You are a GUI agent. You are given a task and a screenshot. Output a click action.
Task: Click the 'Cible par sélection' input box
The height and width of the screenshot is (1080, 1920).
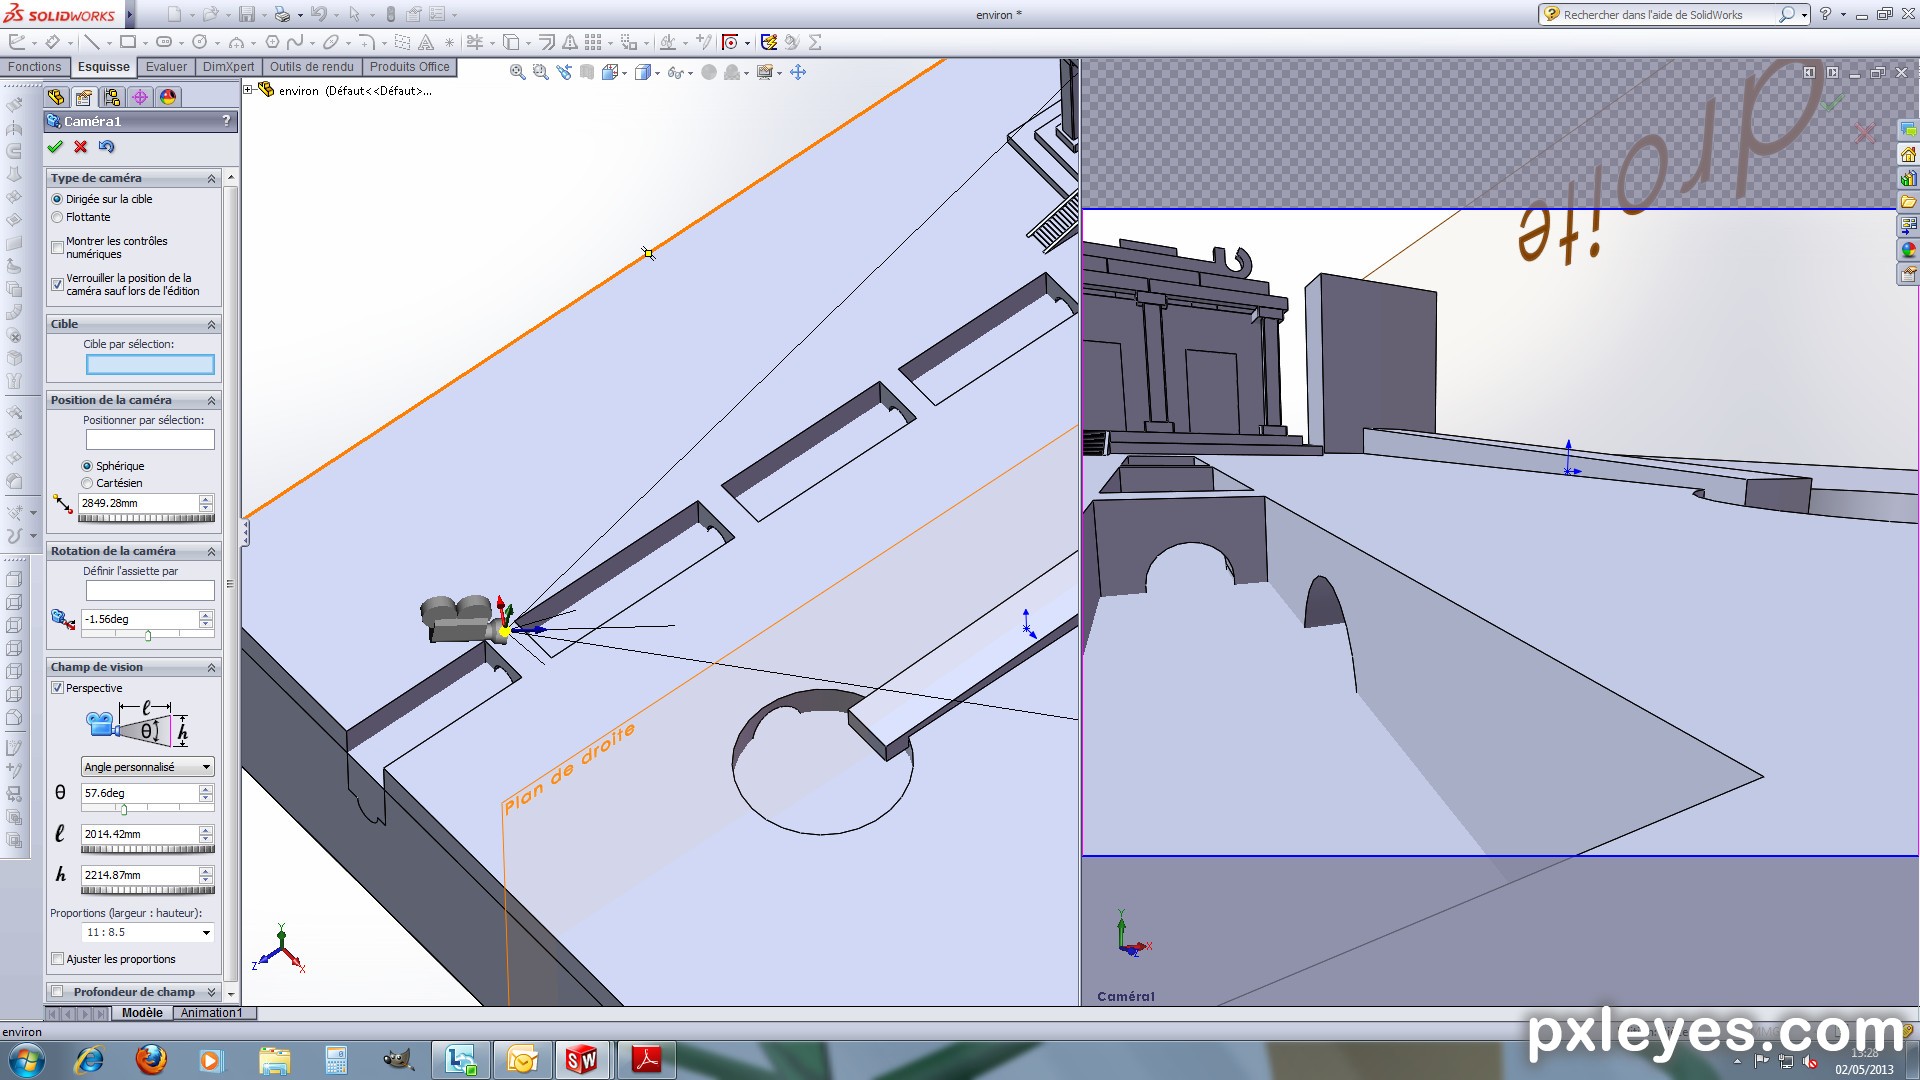(x=150, y=365)
